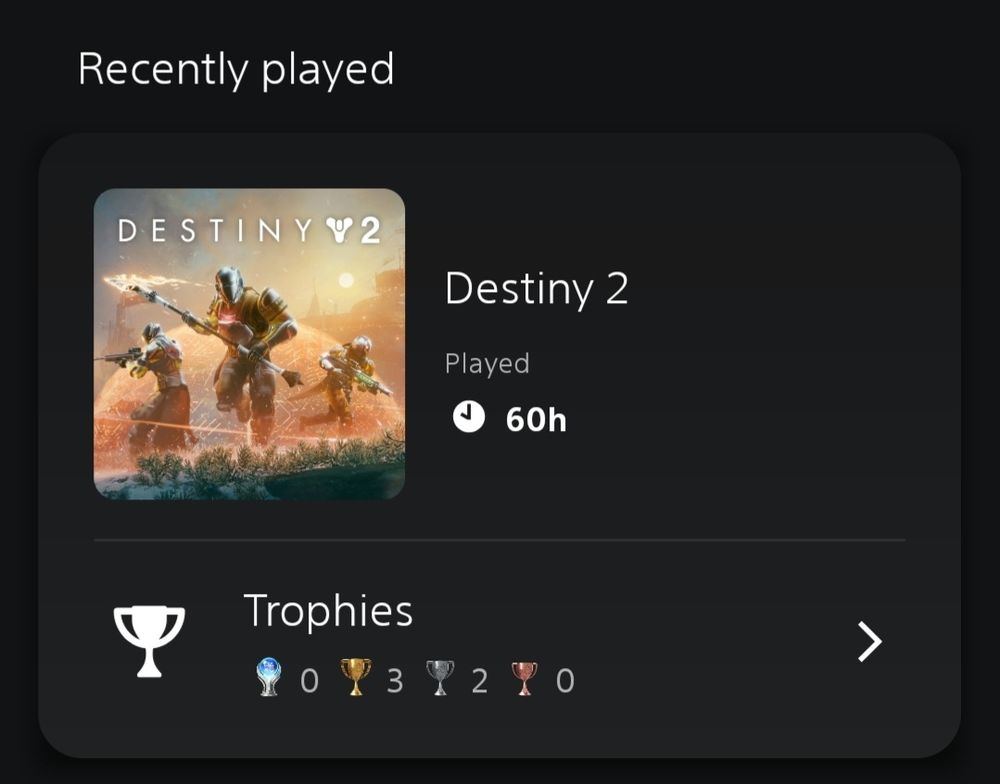Viewport: 1000px width, 784px height.
Task: Tap the silver trophy icon
Action: tap(440, 677)
